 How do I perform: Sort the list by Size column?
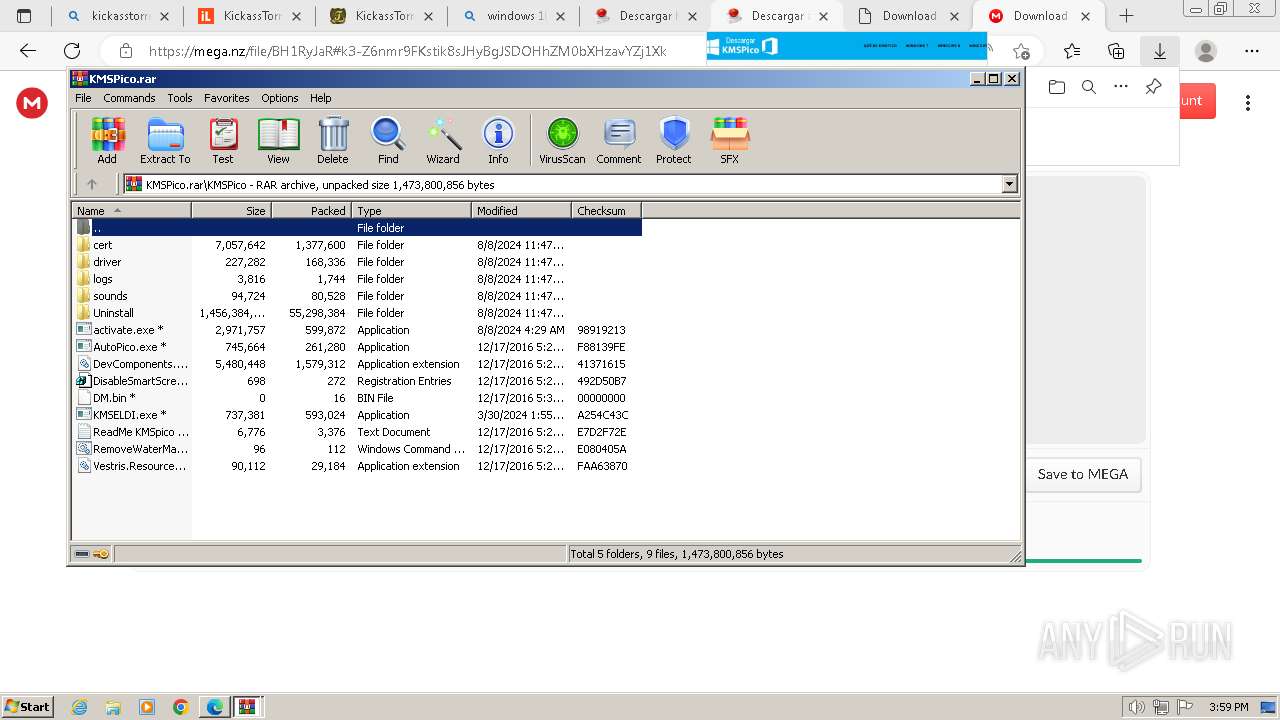(x=231, y=210)
